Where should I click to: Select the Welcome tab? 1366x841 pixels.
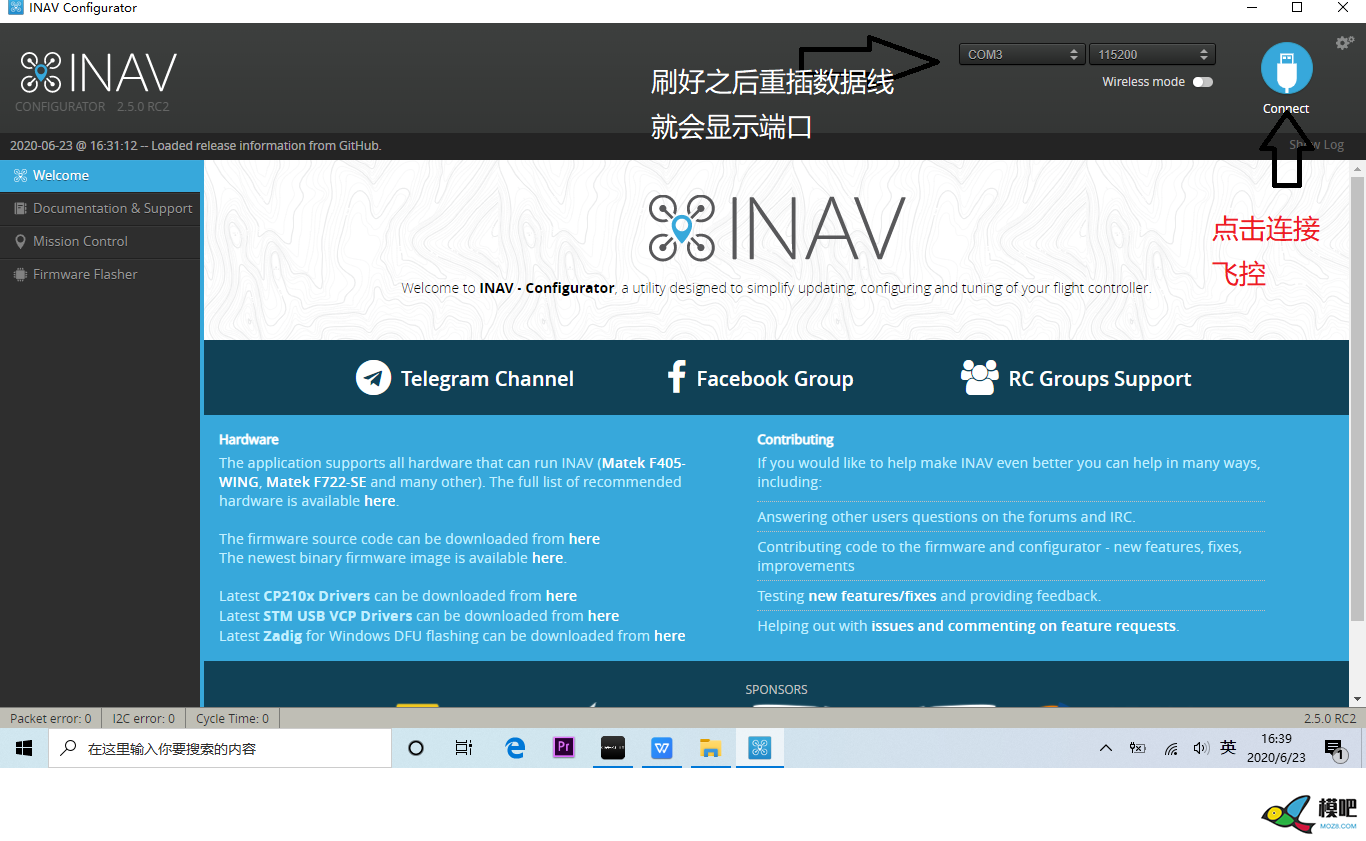coord(100,175)
